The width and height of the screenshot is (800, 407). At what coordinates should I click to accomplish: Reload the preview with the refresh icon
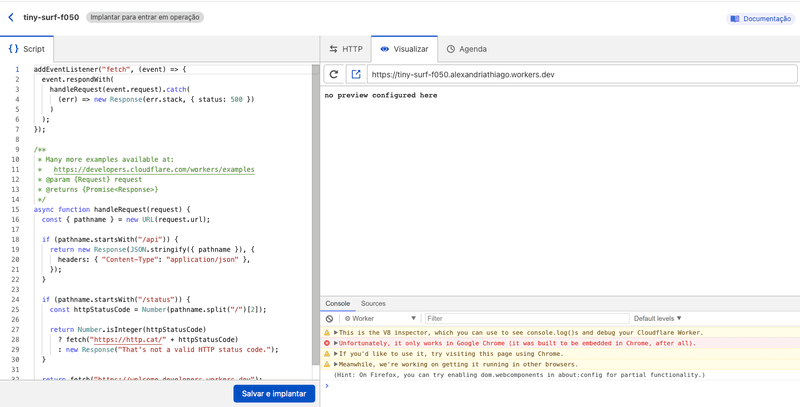pyautogui.click(x=334, y=74)
